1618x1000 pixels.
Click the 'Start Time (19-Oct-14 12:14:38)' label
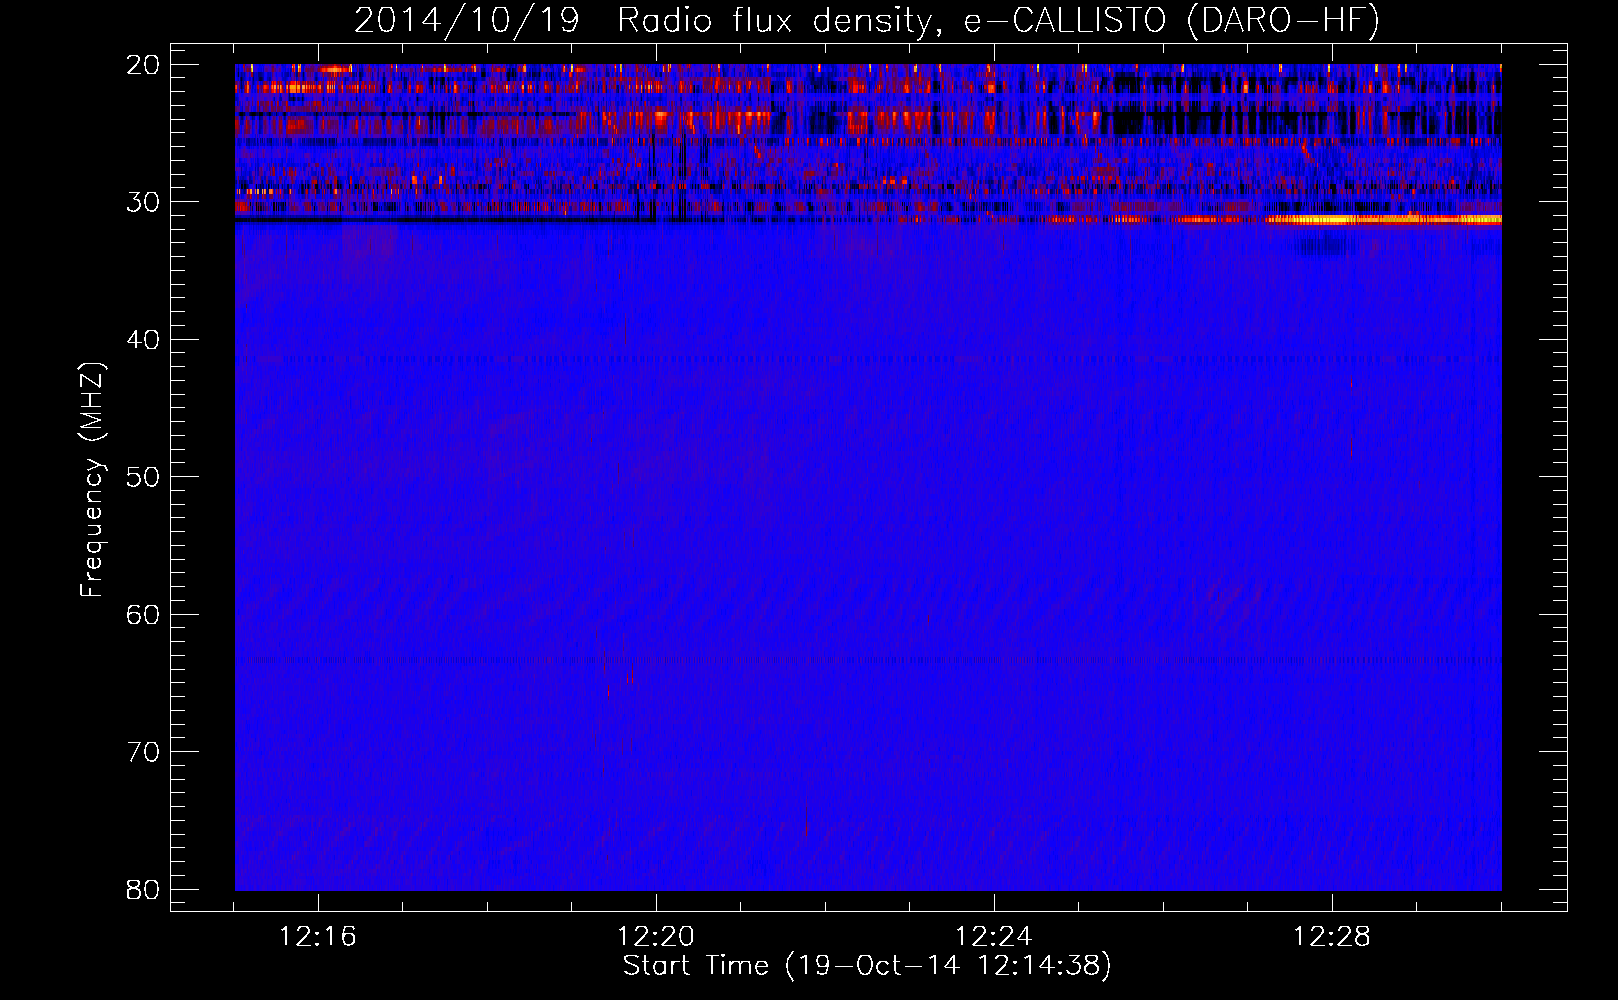[x=867, y=966]
